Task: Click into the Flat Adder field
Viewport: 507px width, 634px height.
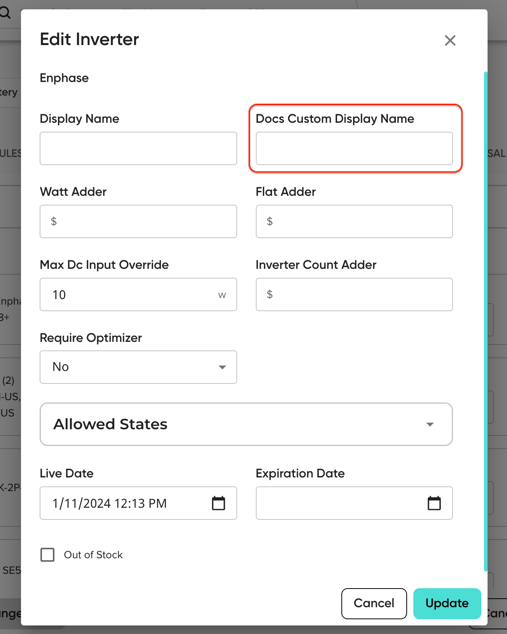Action: 354,221
